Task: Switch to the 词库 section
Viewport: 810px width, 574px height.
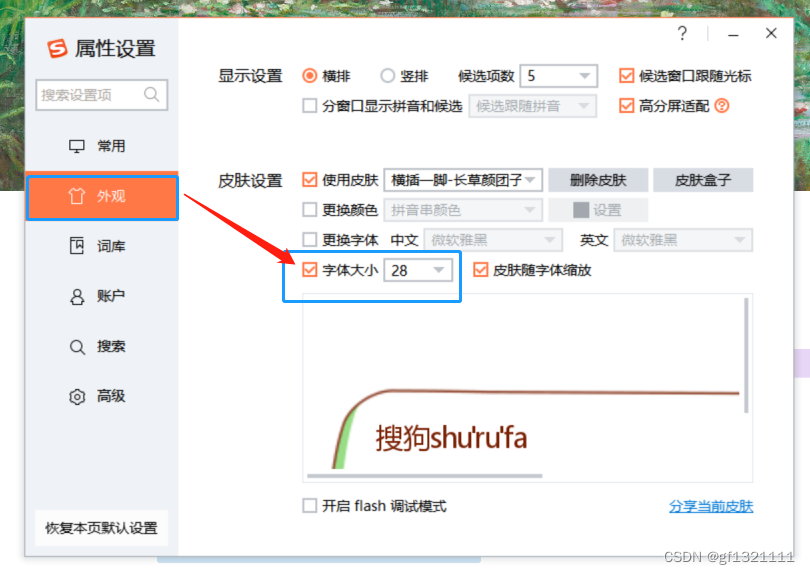Action: point(102,246)
